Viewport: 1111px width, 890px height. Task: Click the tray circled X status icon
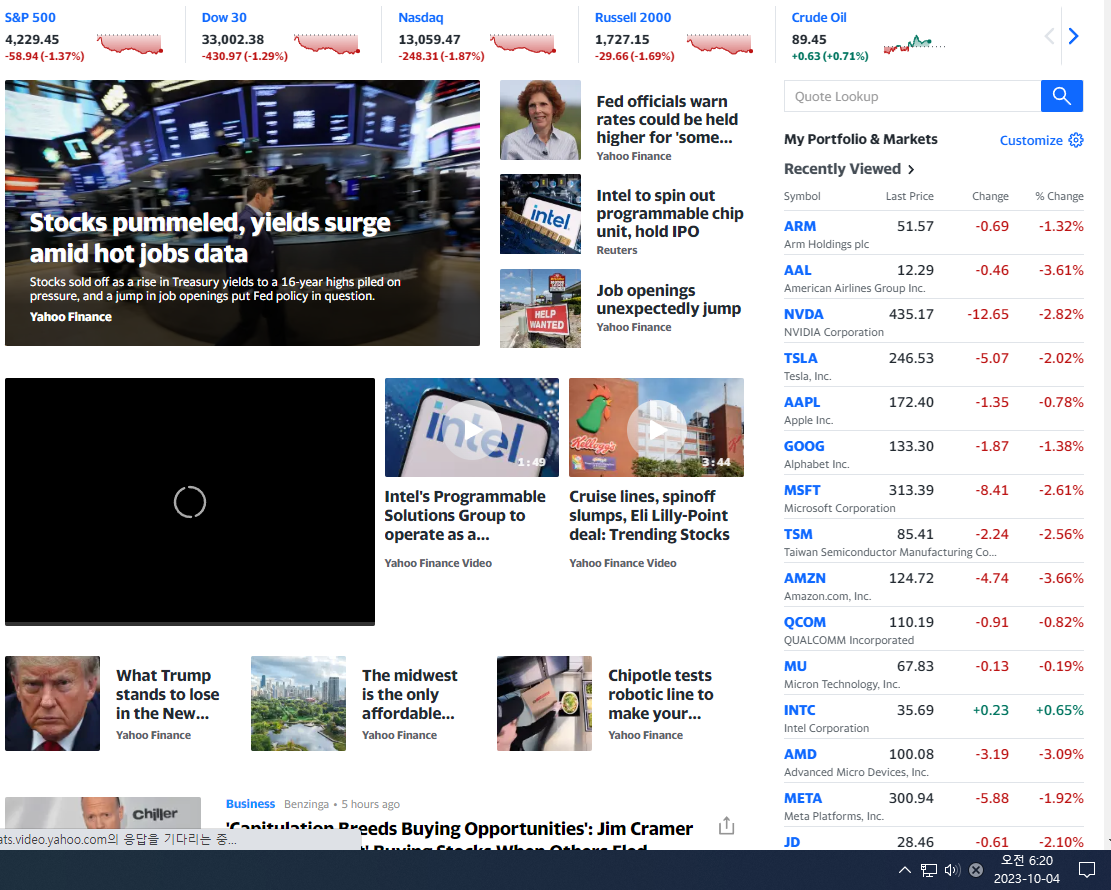click(976, 869)
